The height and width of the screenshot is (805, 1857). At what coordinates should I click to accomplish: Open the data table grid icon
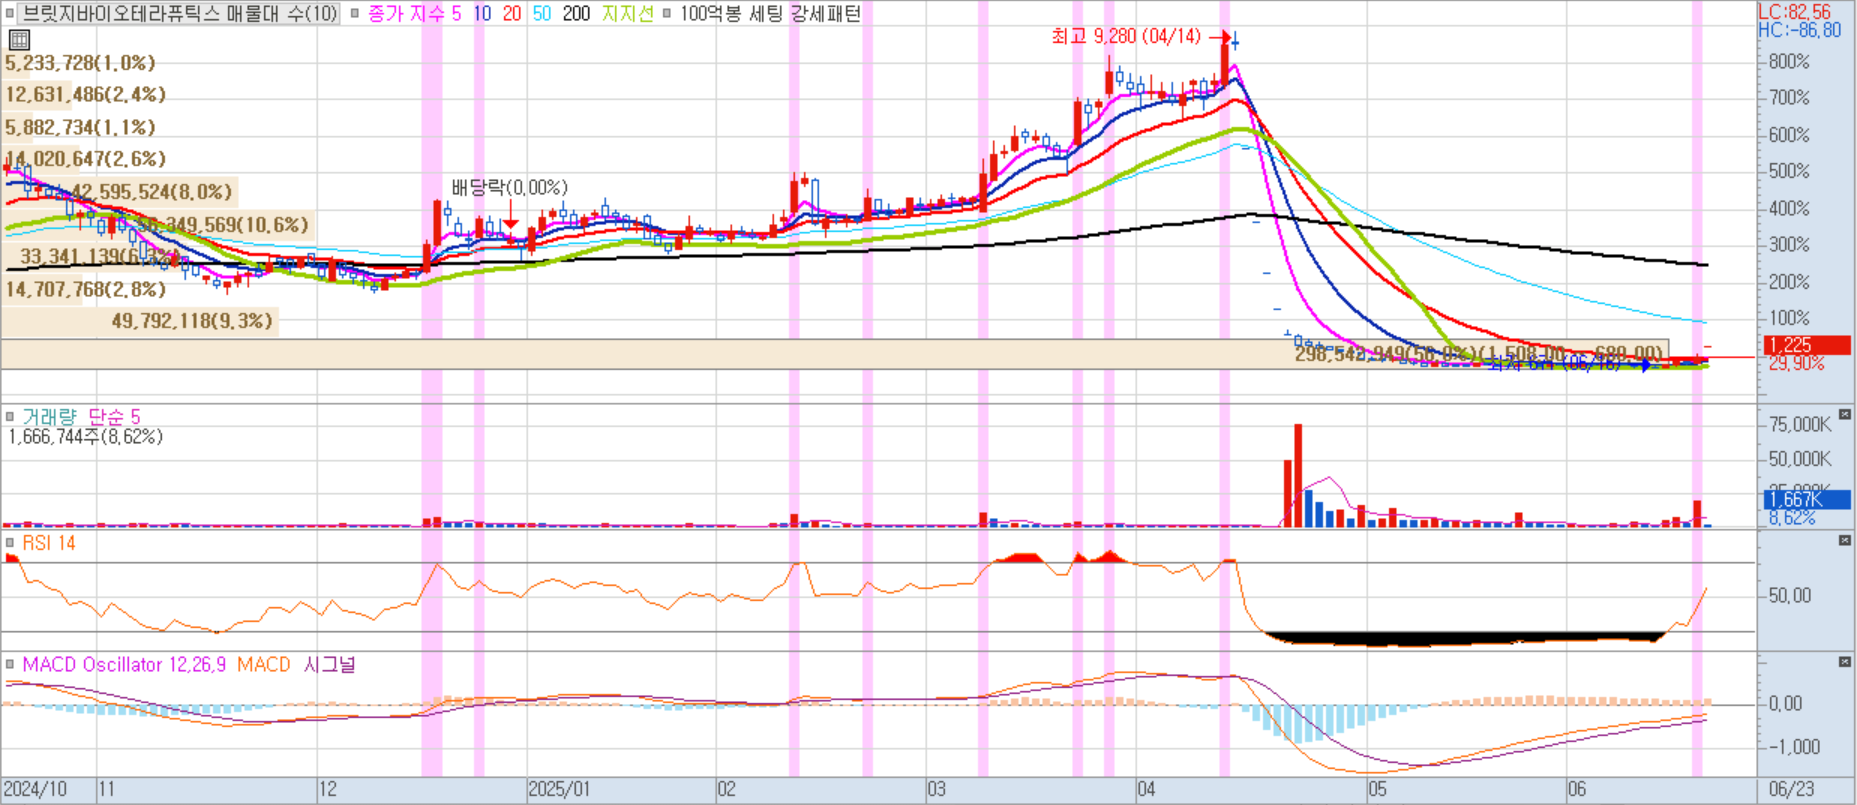19,40
